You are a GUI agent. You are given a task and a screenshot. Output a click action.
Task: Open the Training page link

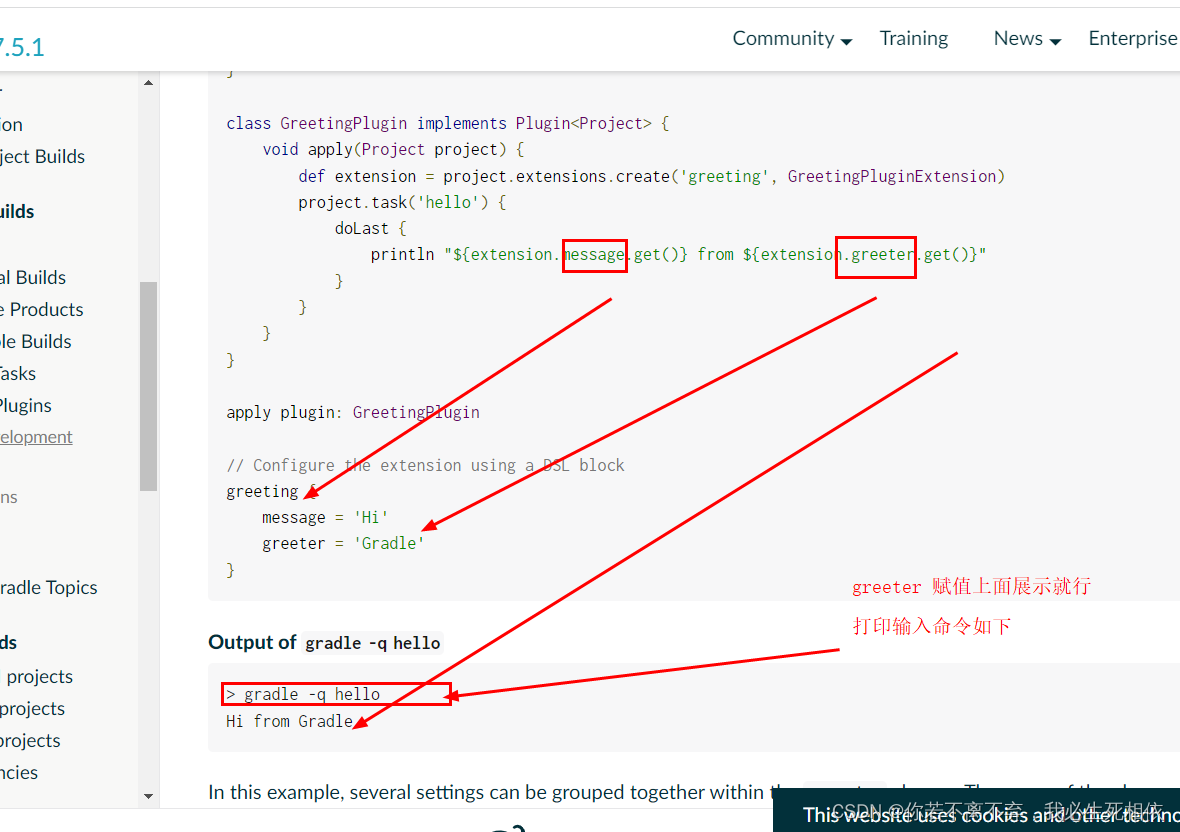pyautogui.click(x=914, y=39)
